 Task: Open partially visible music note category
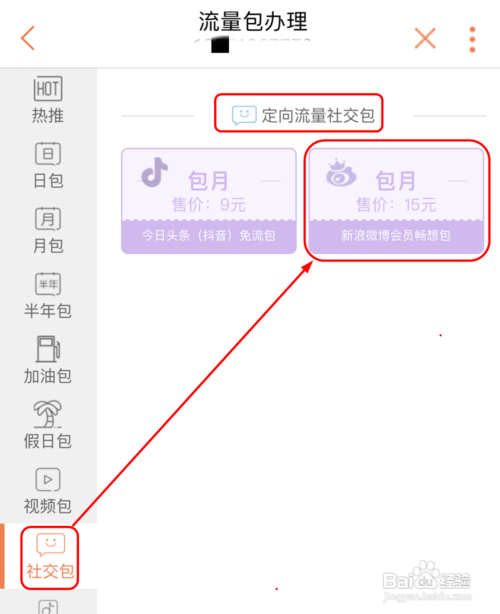tap(48, 607)
